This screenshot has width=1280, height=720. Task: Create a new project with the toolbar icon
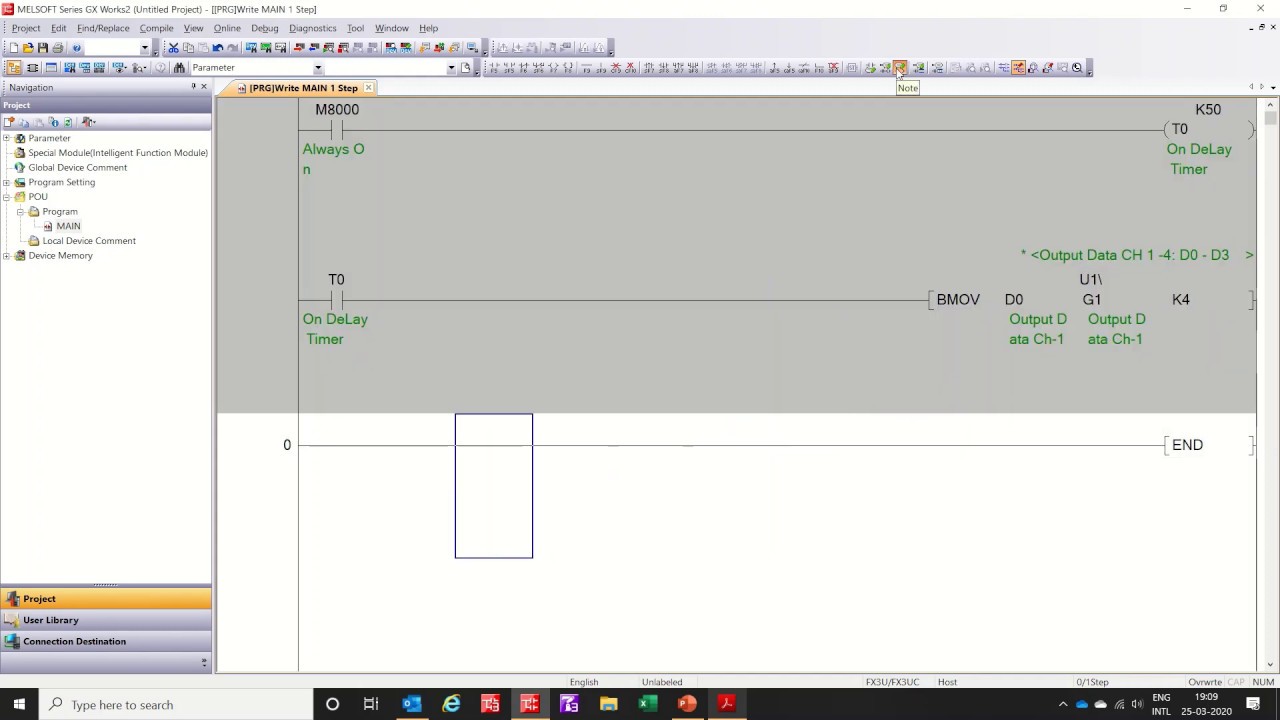coord(14,47)
